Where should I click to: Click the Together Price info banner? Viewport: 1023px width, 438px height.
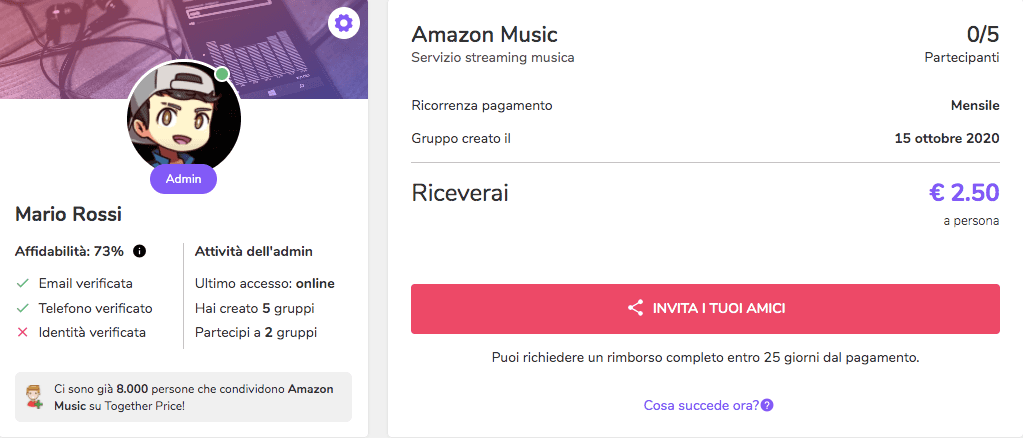click(x=183, y=397)
